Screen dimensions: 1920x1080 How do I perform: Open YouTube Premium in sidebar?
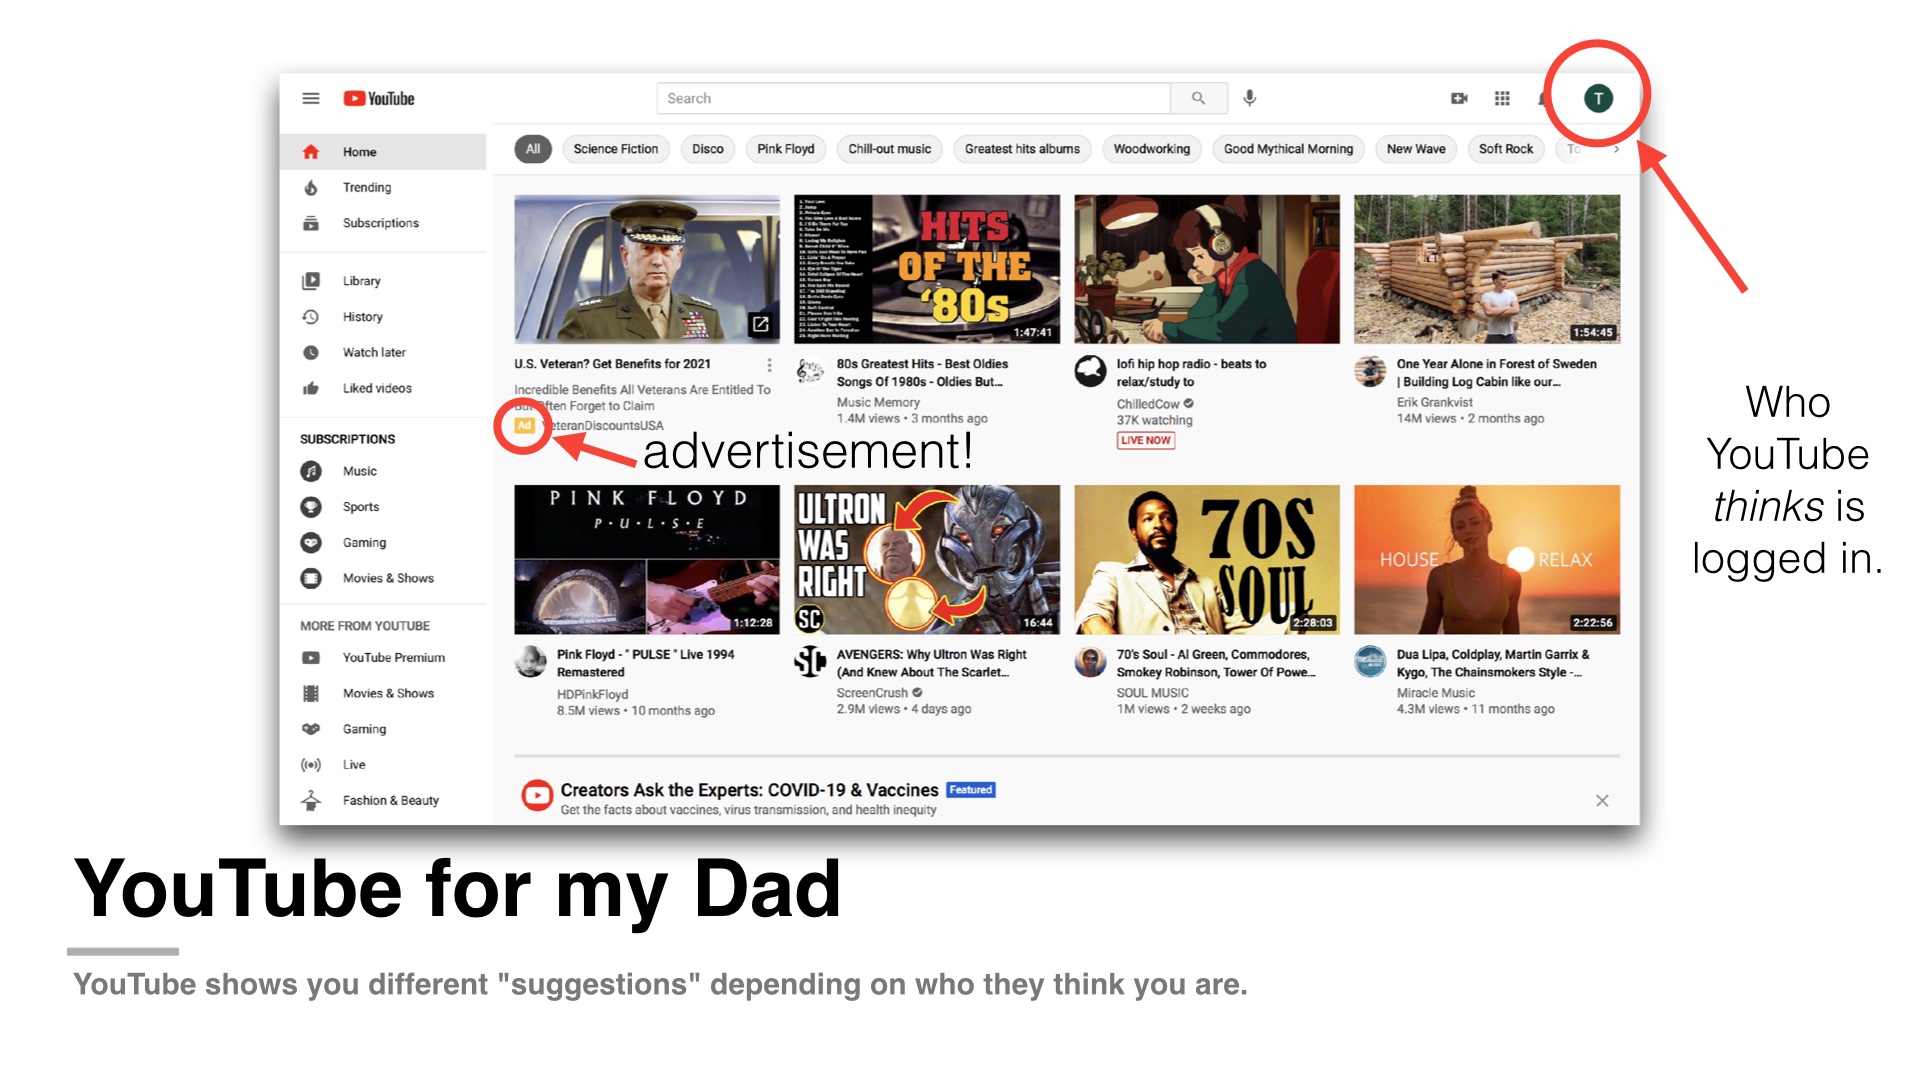(384, 657)
